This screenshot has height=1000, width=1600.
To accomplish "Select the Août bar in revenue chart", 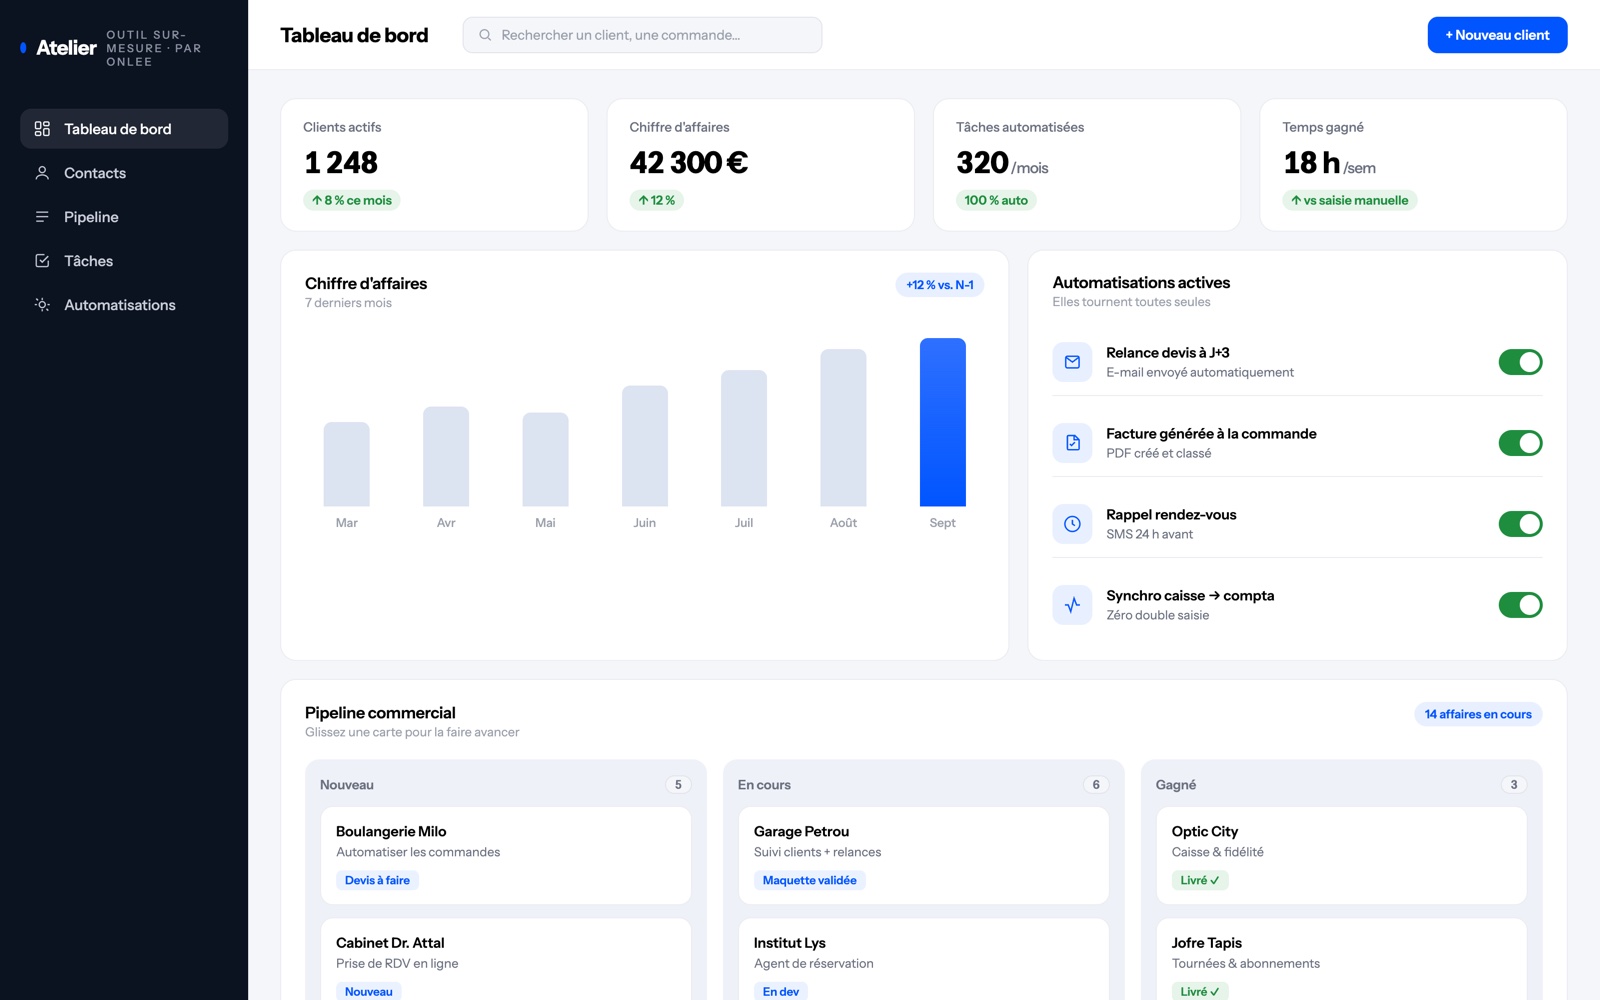I will pyautogui.click(x=843, y=428).
